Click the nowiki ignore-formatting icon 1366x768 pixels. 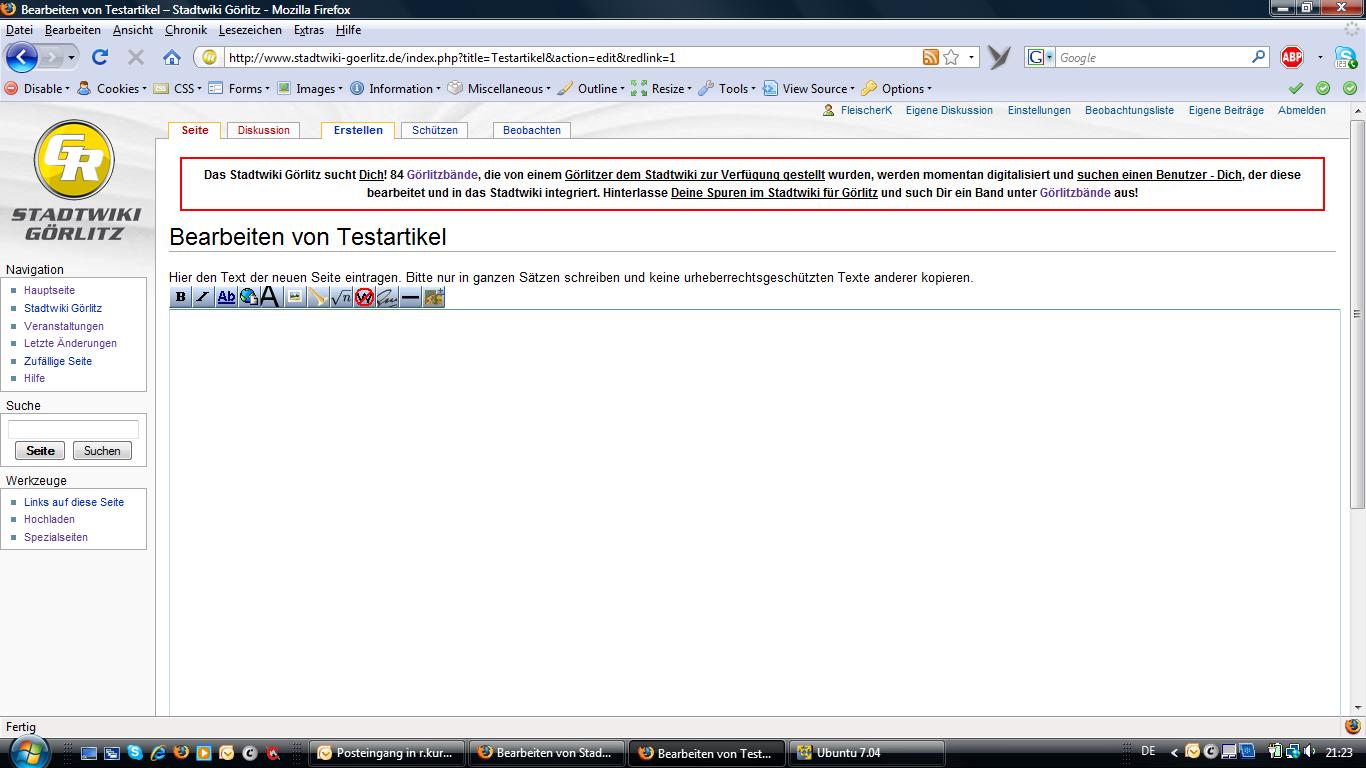[x=364, y=297]
